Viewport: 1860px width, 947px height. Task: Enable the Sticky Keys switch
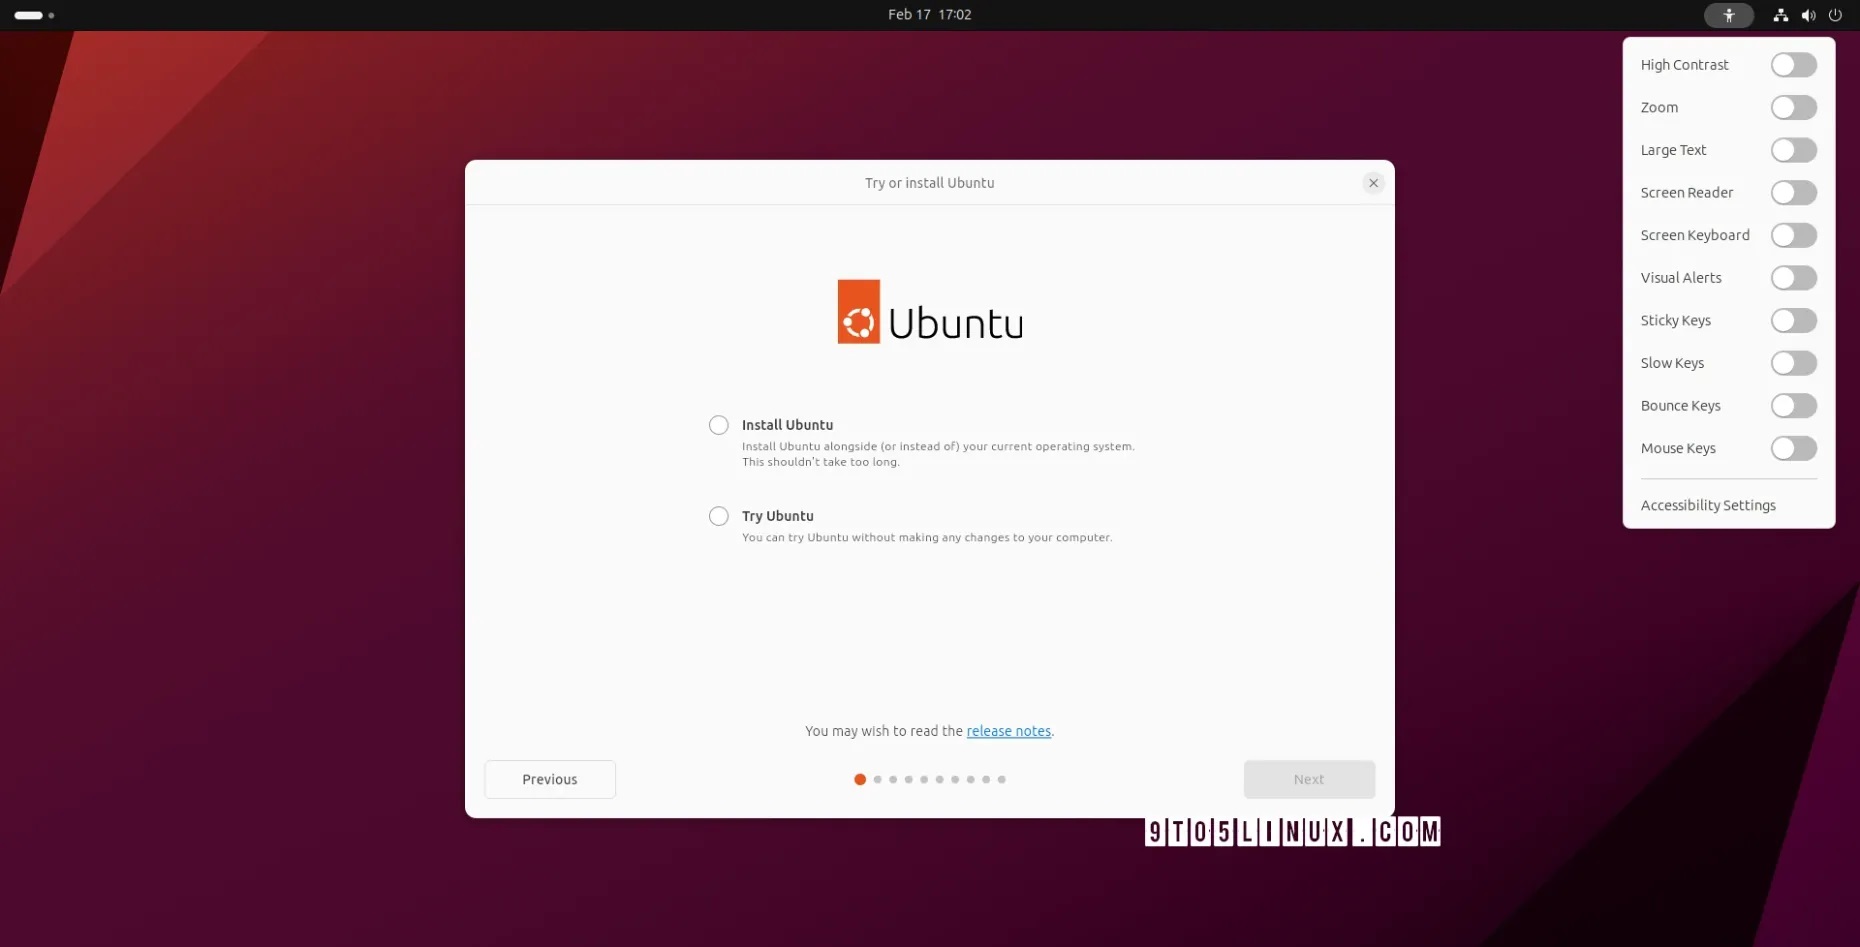click(1793, 320)
